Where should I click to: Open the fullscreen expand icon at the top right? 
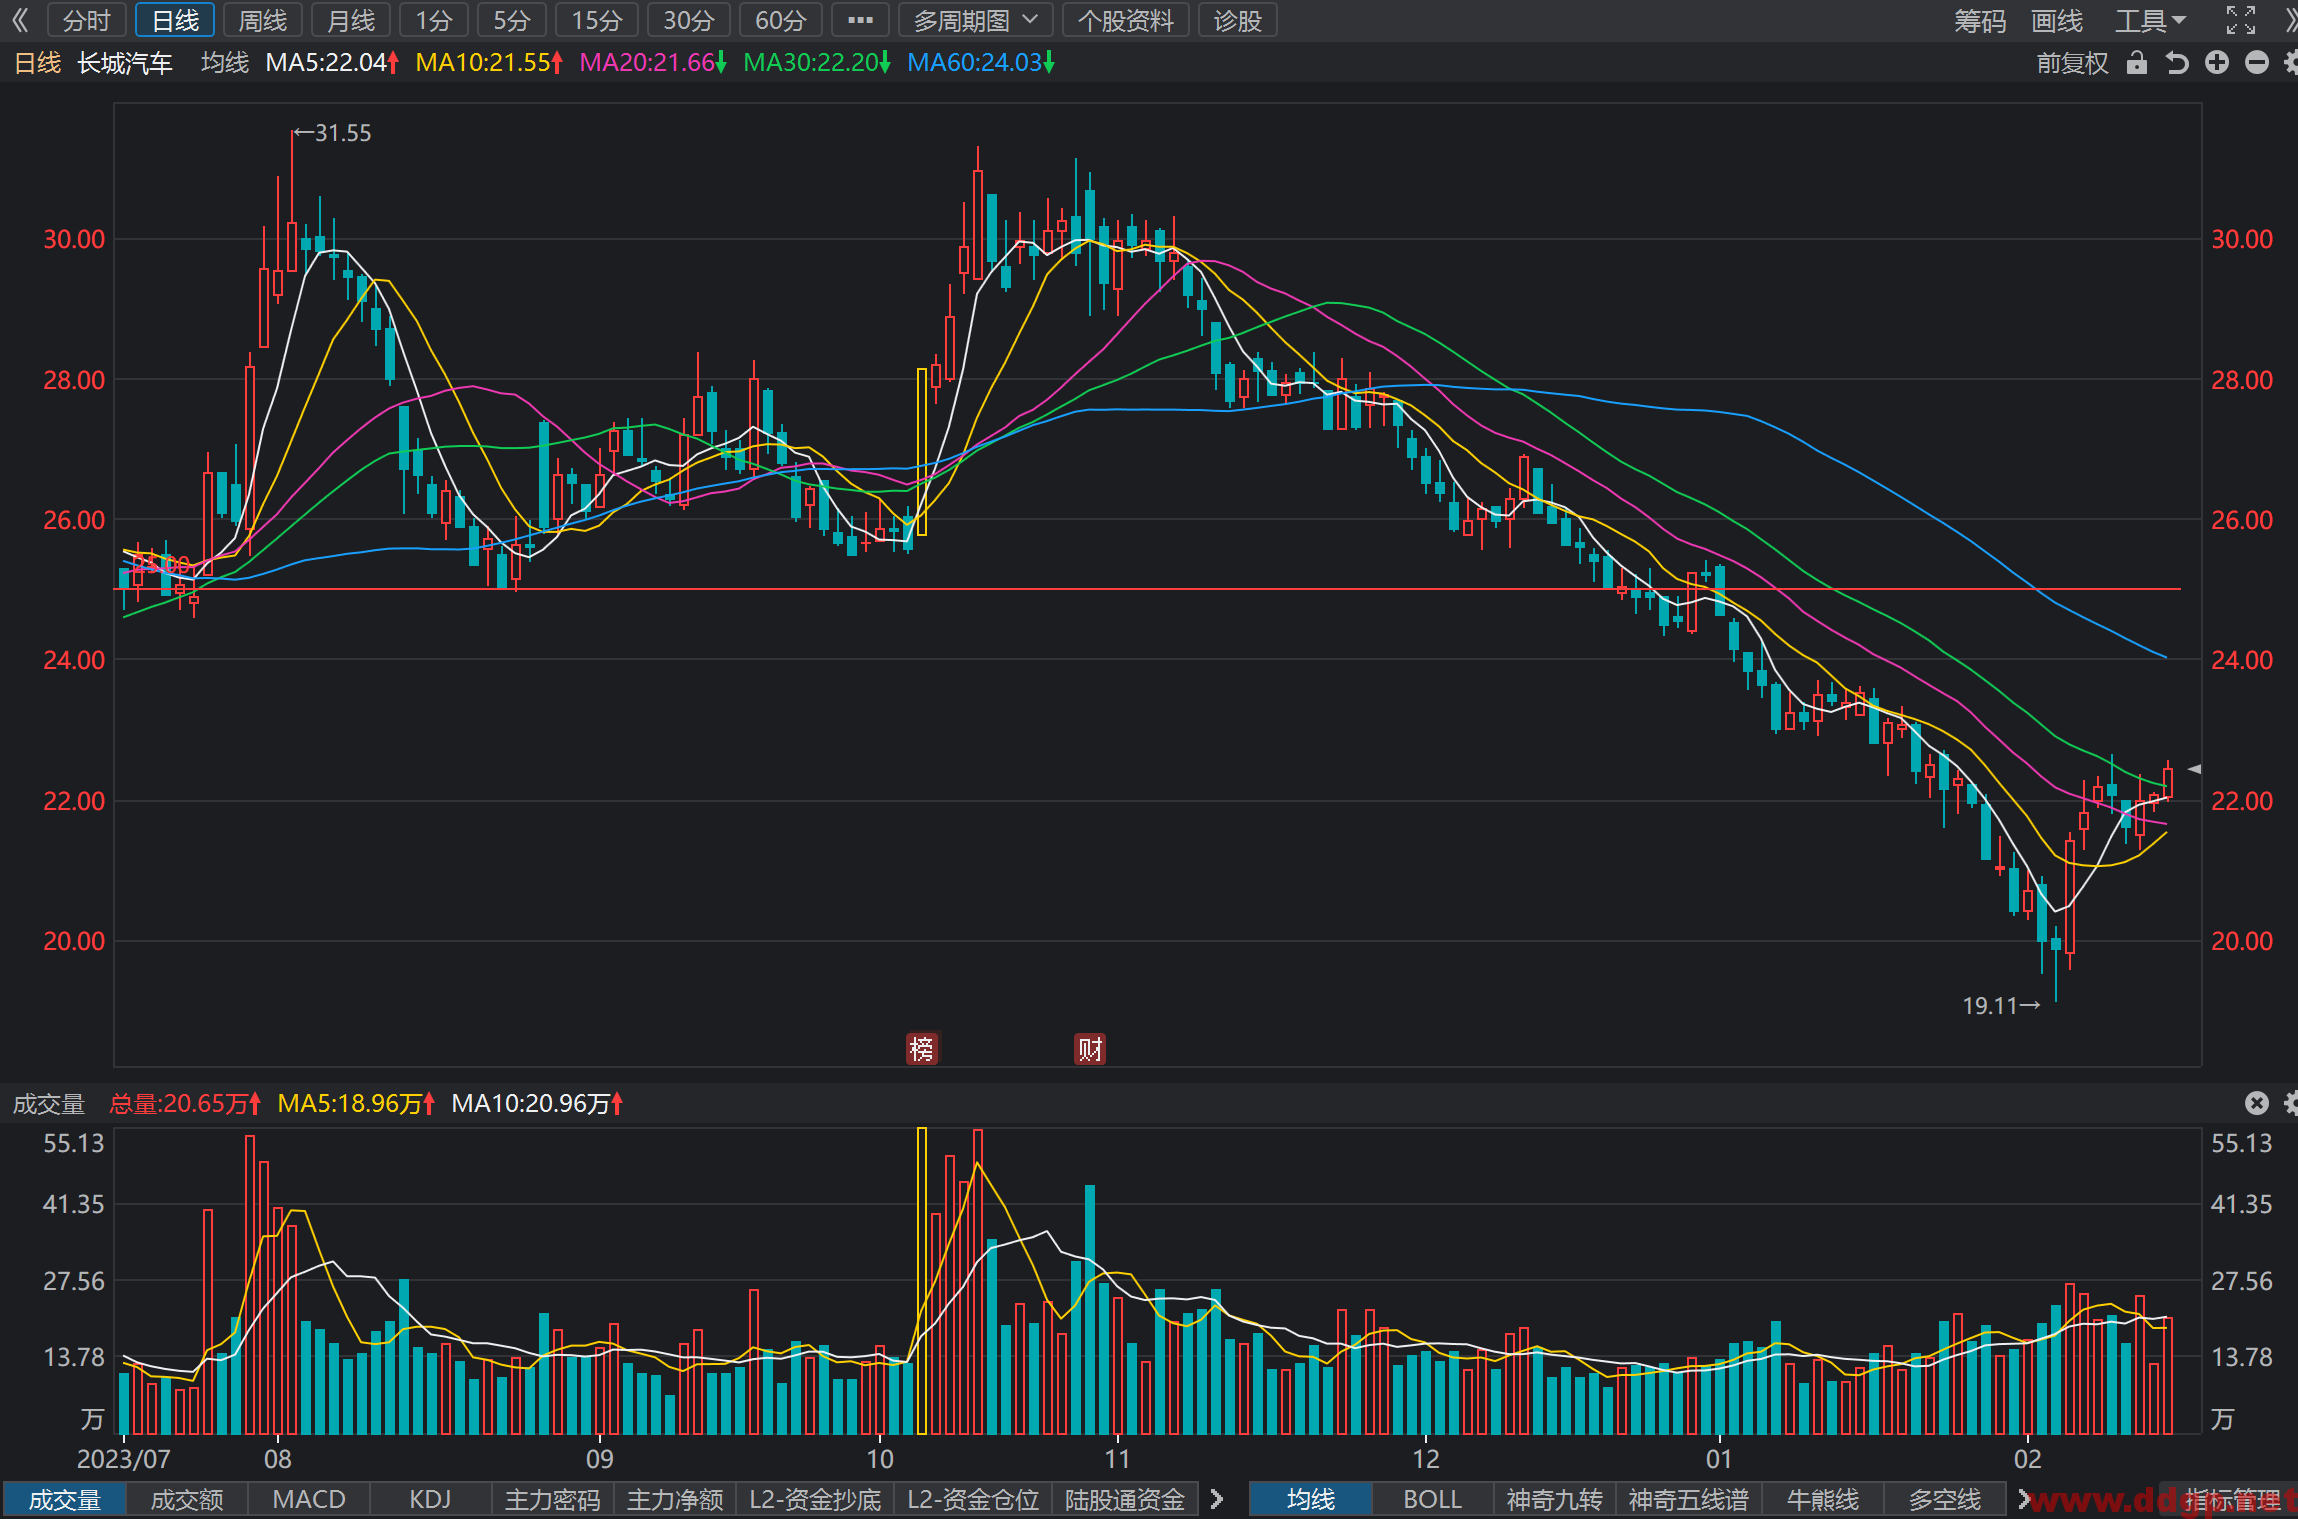point(2241,20)
